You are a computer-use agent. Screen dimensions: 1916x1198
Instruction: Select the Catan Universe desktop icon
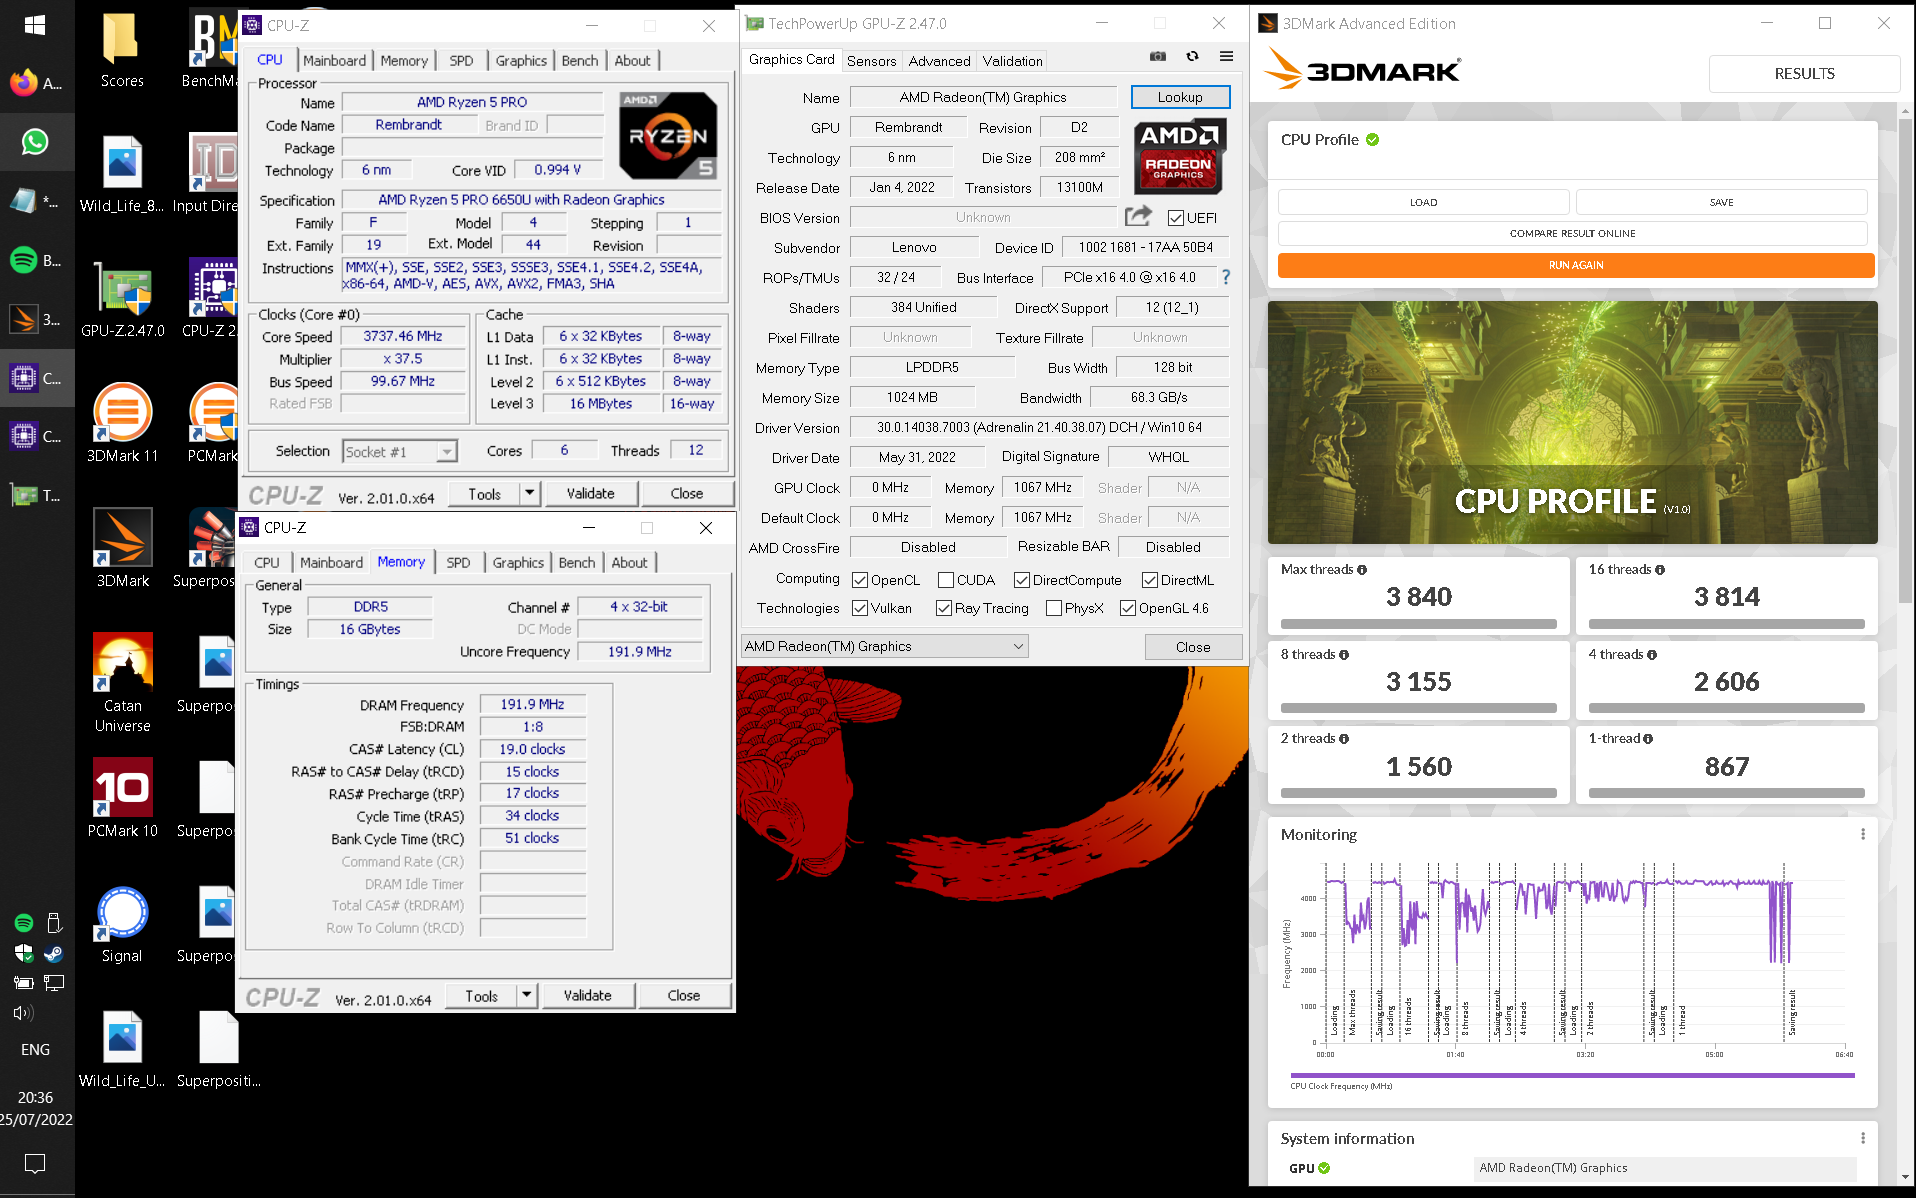click(122, 682)
